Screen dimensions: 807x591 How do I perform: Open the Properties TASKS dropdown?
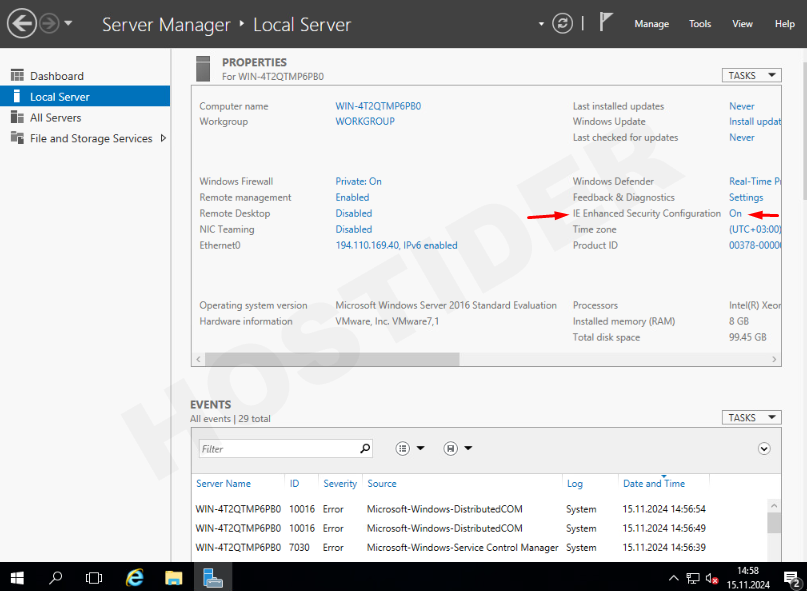(x=751, y=75)
